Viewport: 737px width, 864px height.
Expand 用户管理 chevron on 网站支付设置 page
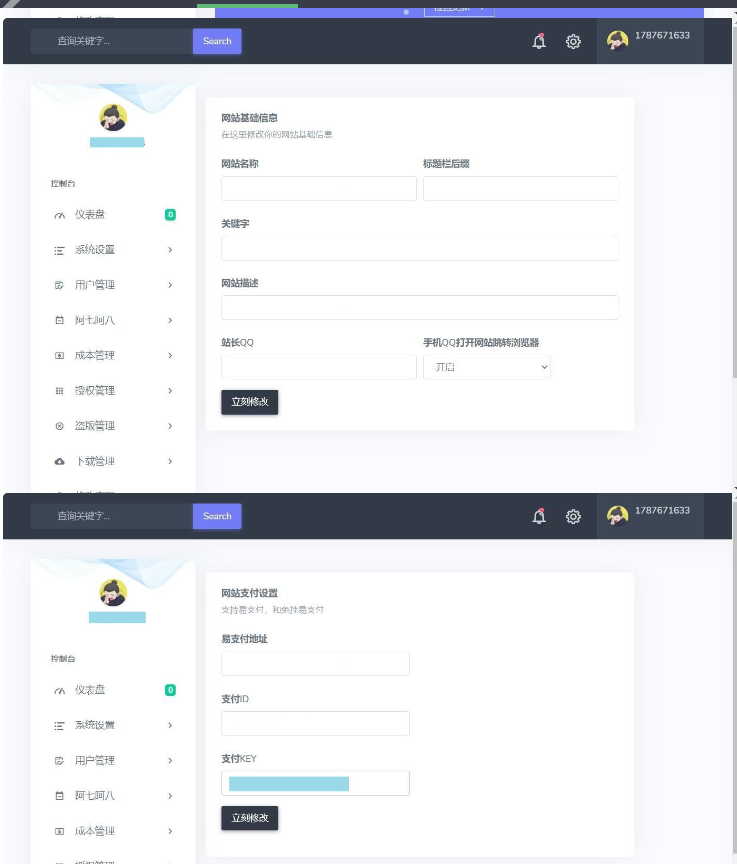(x=170, y=760)
